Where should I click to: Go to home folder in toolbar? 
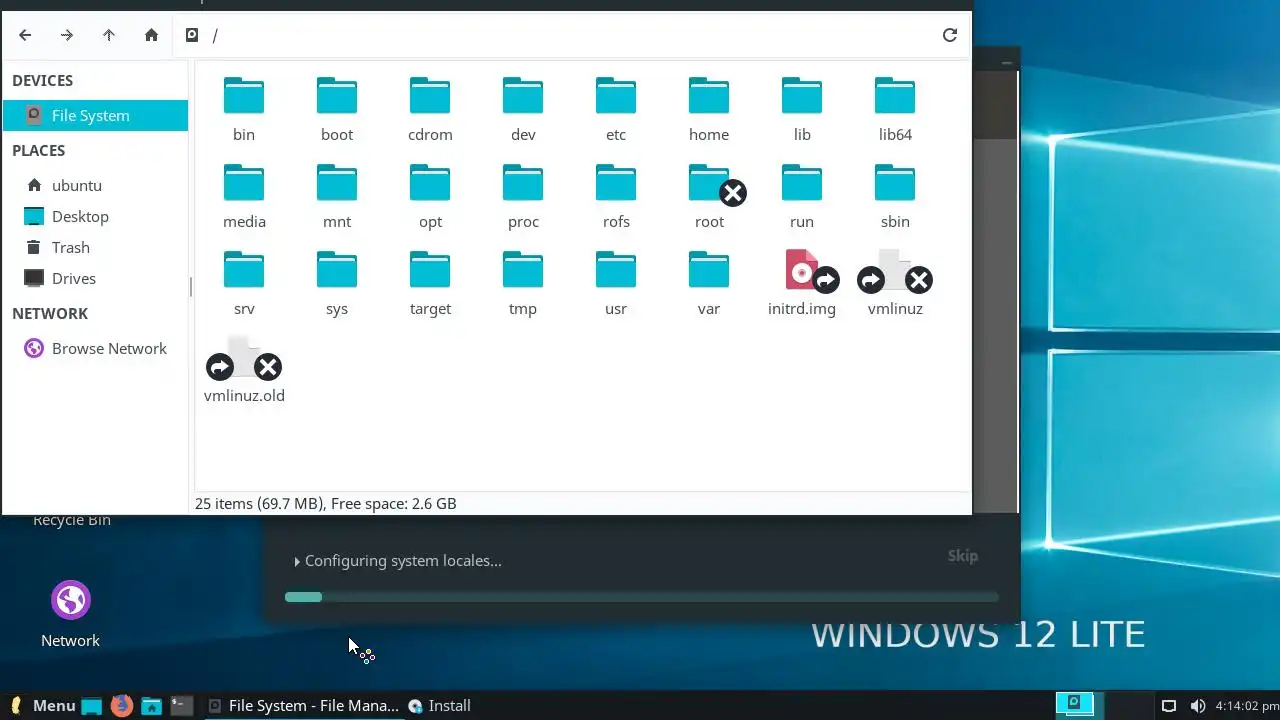point(151,35)
